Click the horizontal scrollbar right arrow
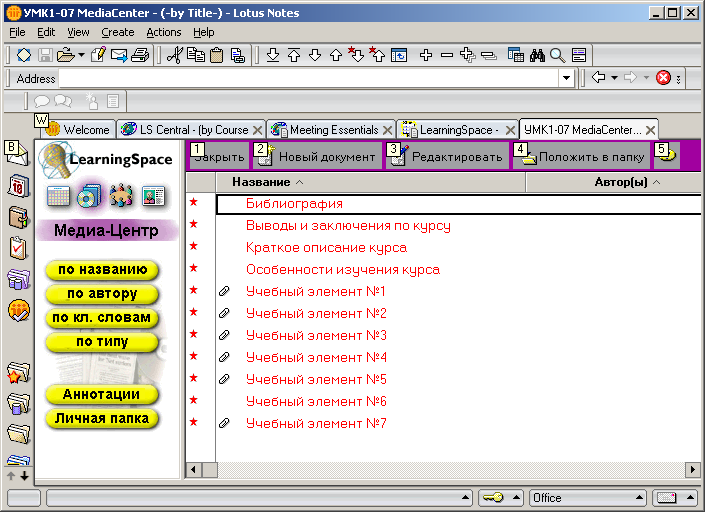The image size is (705, 512). point(693,470)
